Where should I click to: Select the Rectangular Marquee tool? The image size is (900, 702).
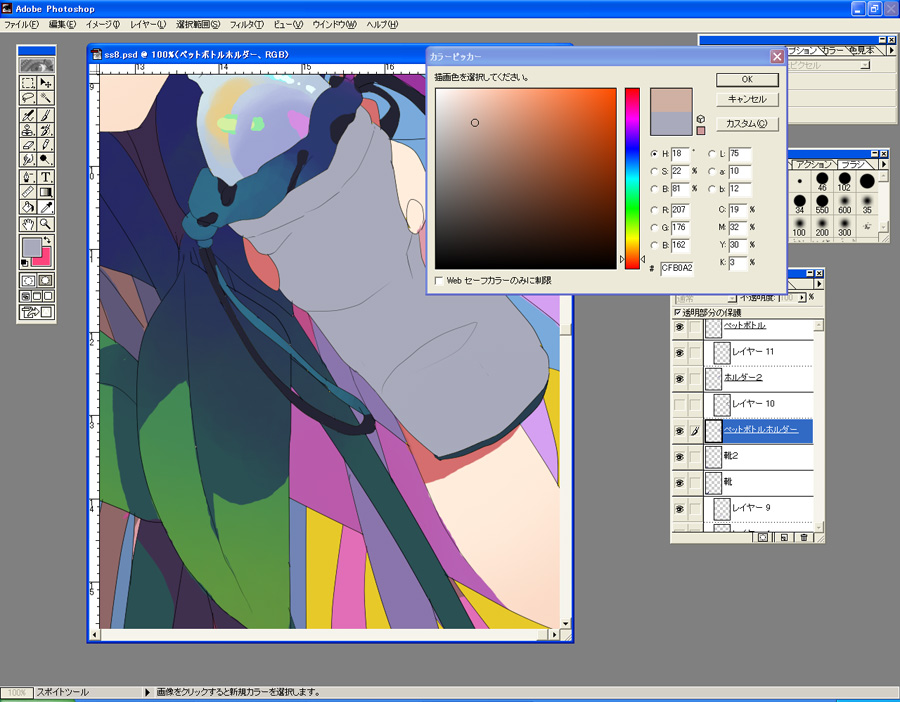click(28, 83)
